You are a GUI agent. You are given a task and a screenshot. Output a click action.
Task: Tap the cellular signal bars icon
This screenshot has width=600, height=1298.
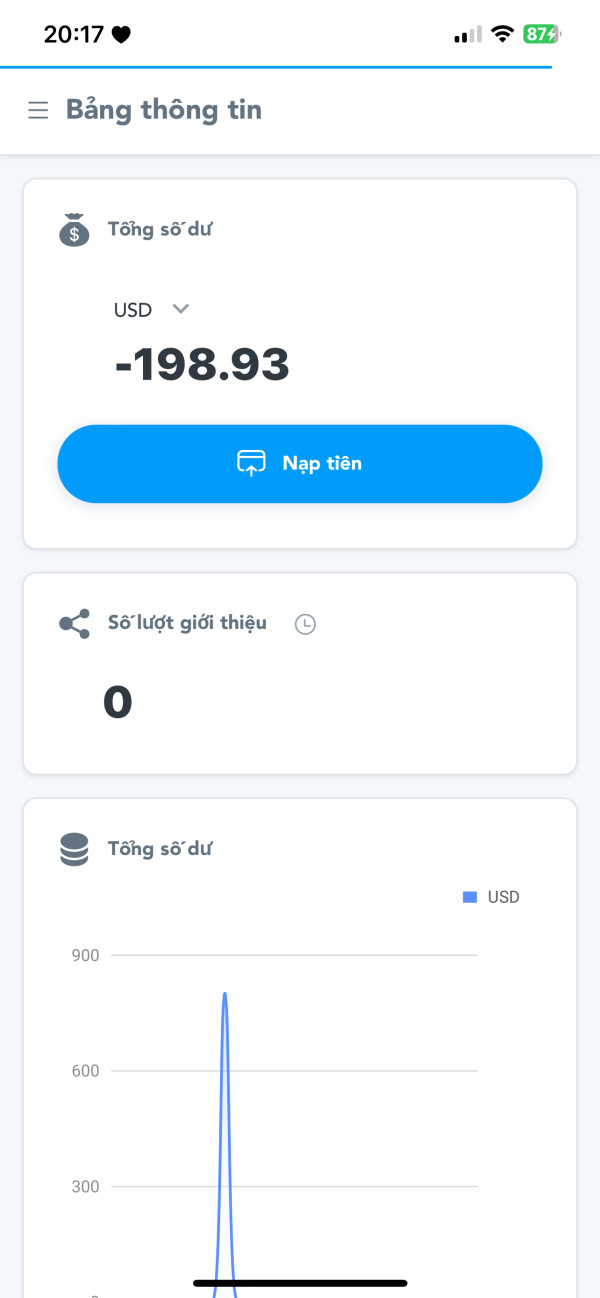(467, 35)
